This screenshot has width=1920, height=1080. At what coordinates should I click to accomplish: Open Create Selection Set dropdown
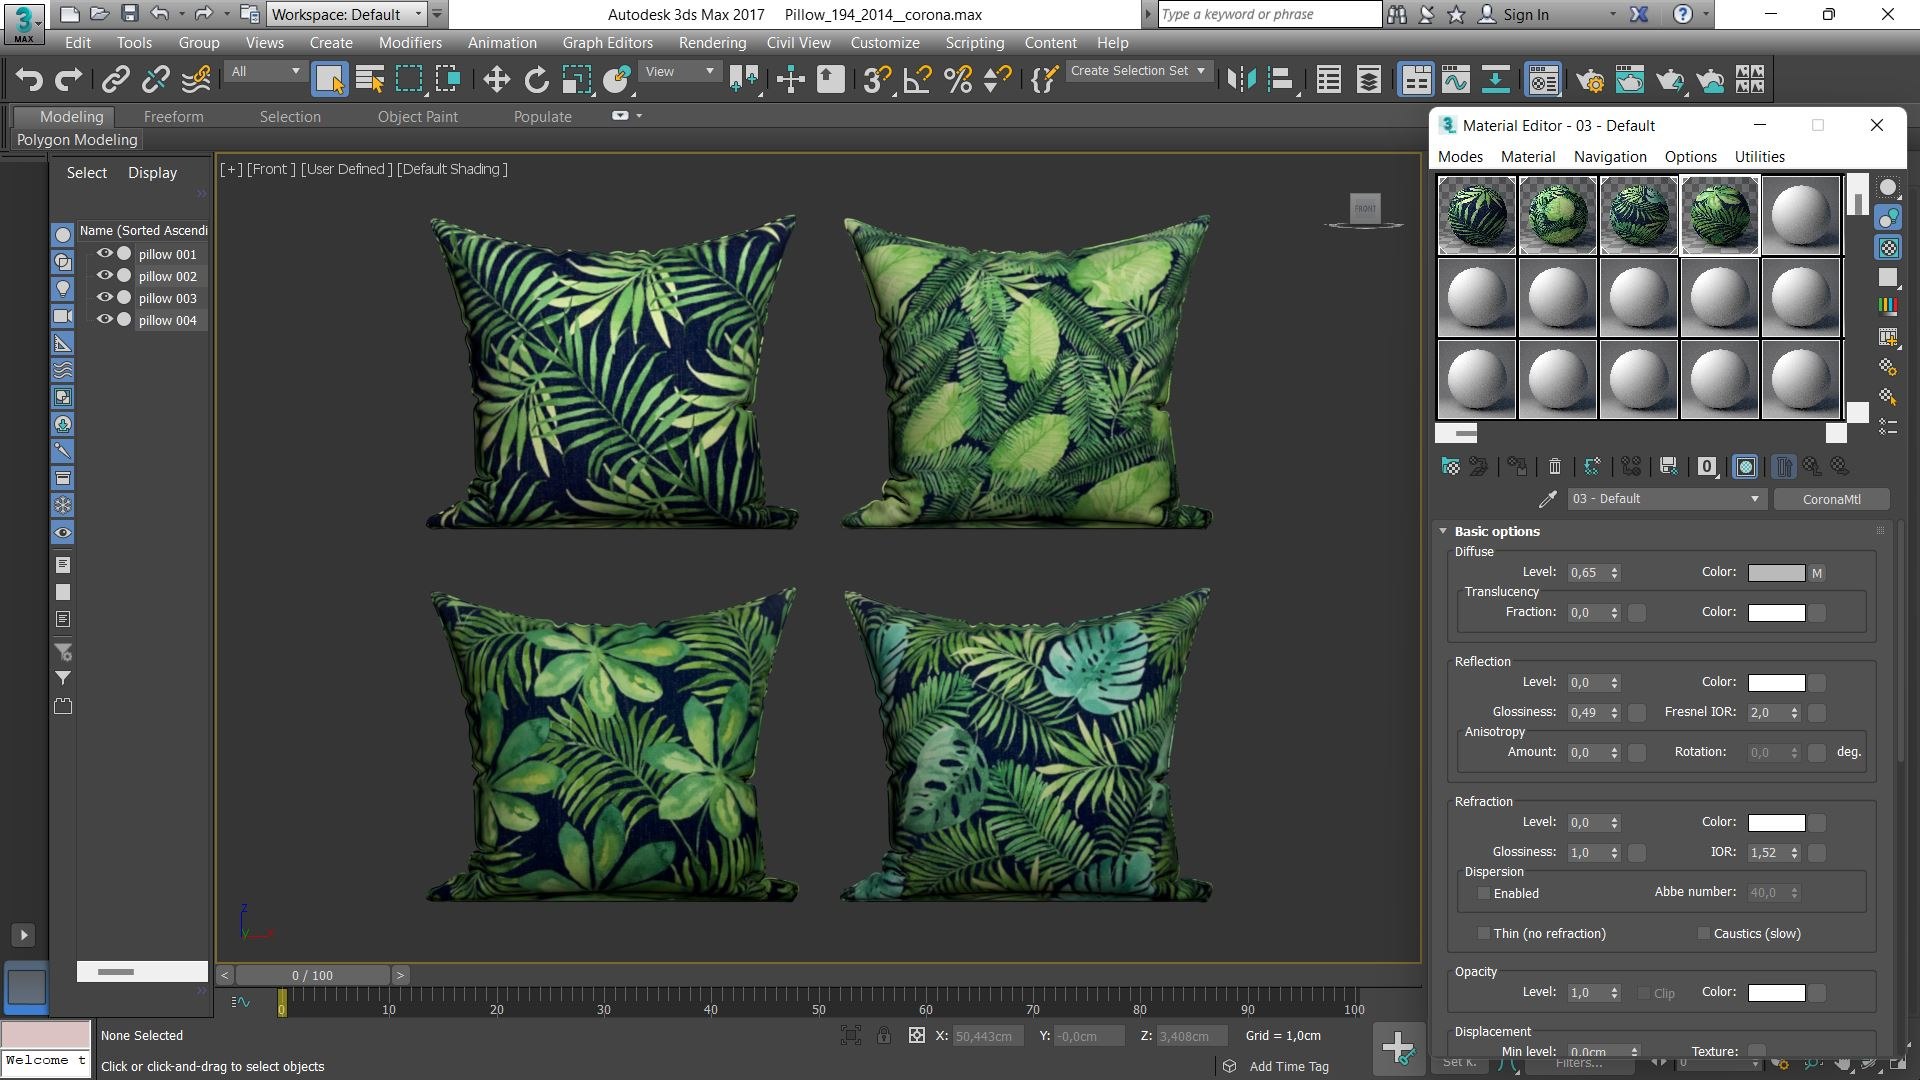[1138, 71]
